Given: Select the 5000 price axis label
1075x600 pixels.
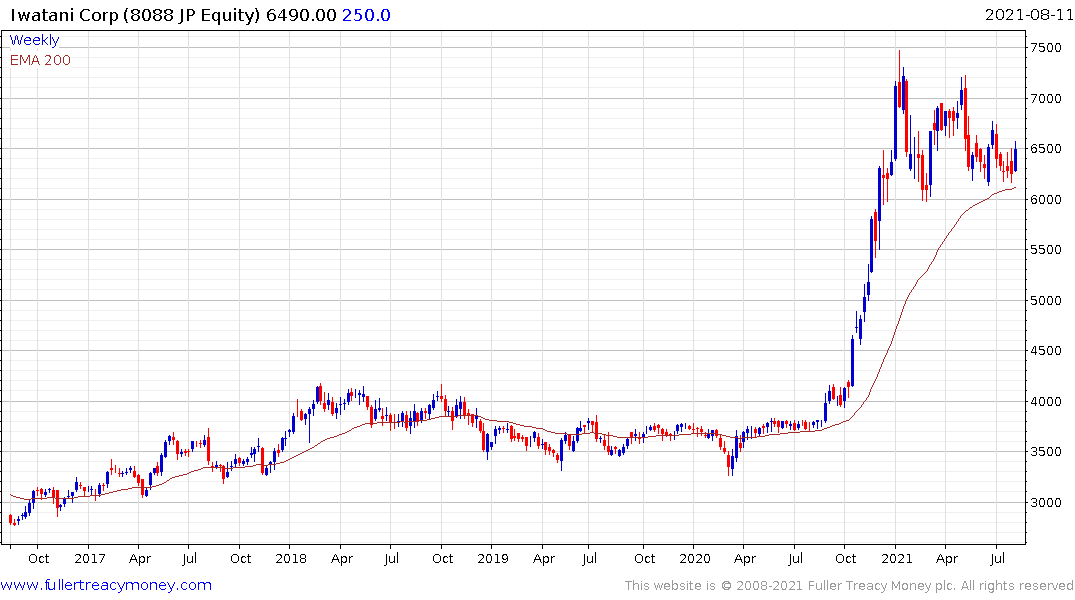Looking at the screenshot, I should tap(1046, 300).
